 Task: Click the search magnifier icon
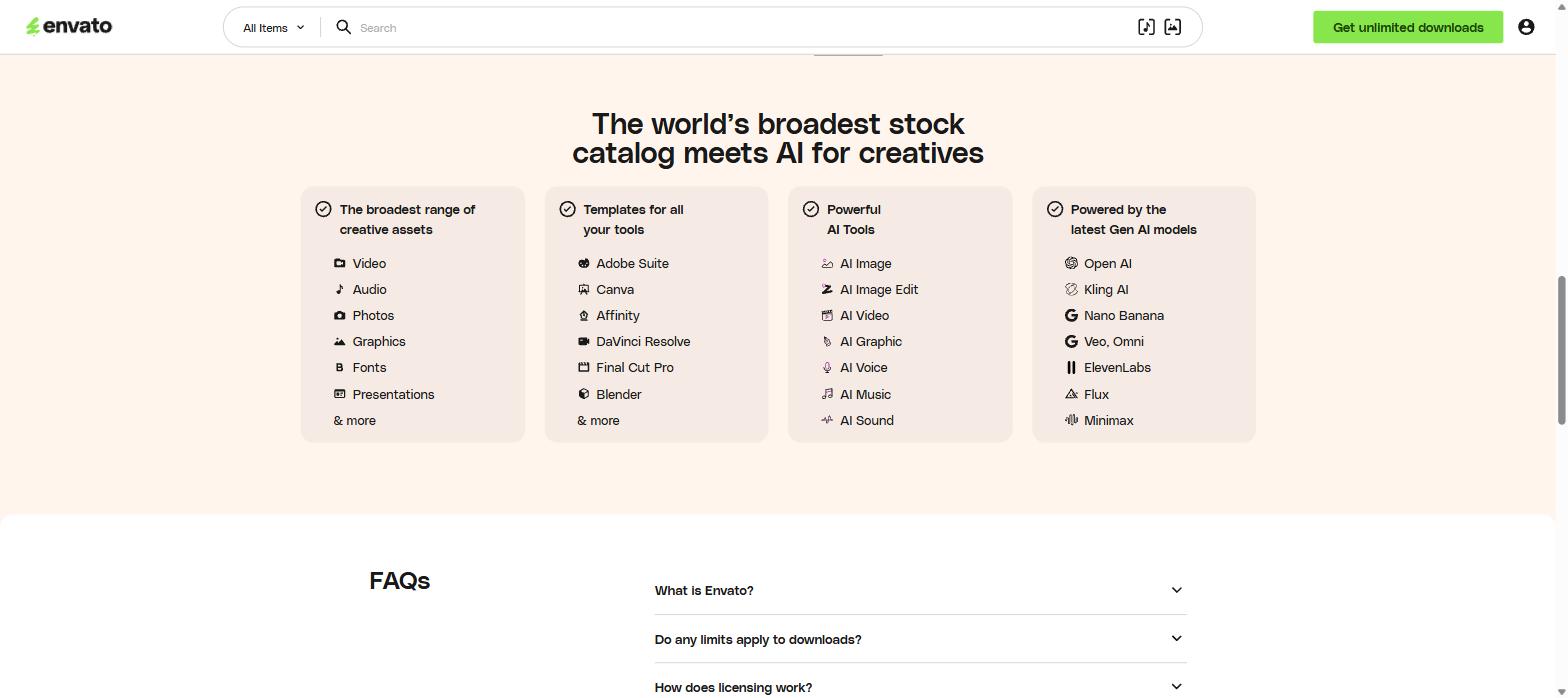tap(343, 27)
